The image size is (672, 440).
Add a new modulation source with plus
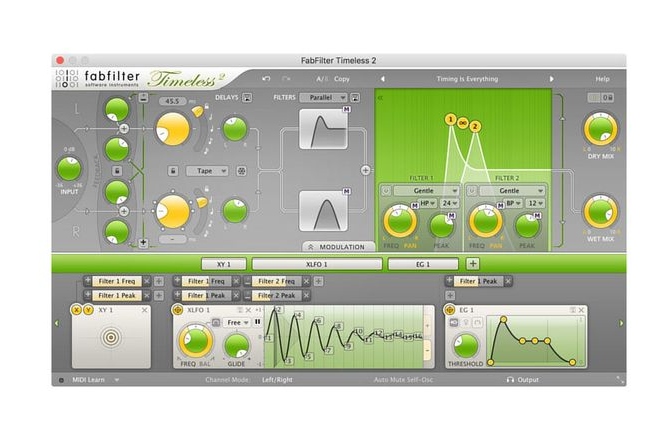tap(473, 264)
